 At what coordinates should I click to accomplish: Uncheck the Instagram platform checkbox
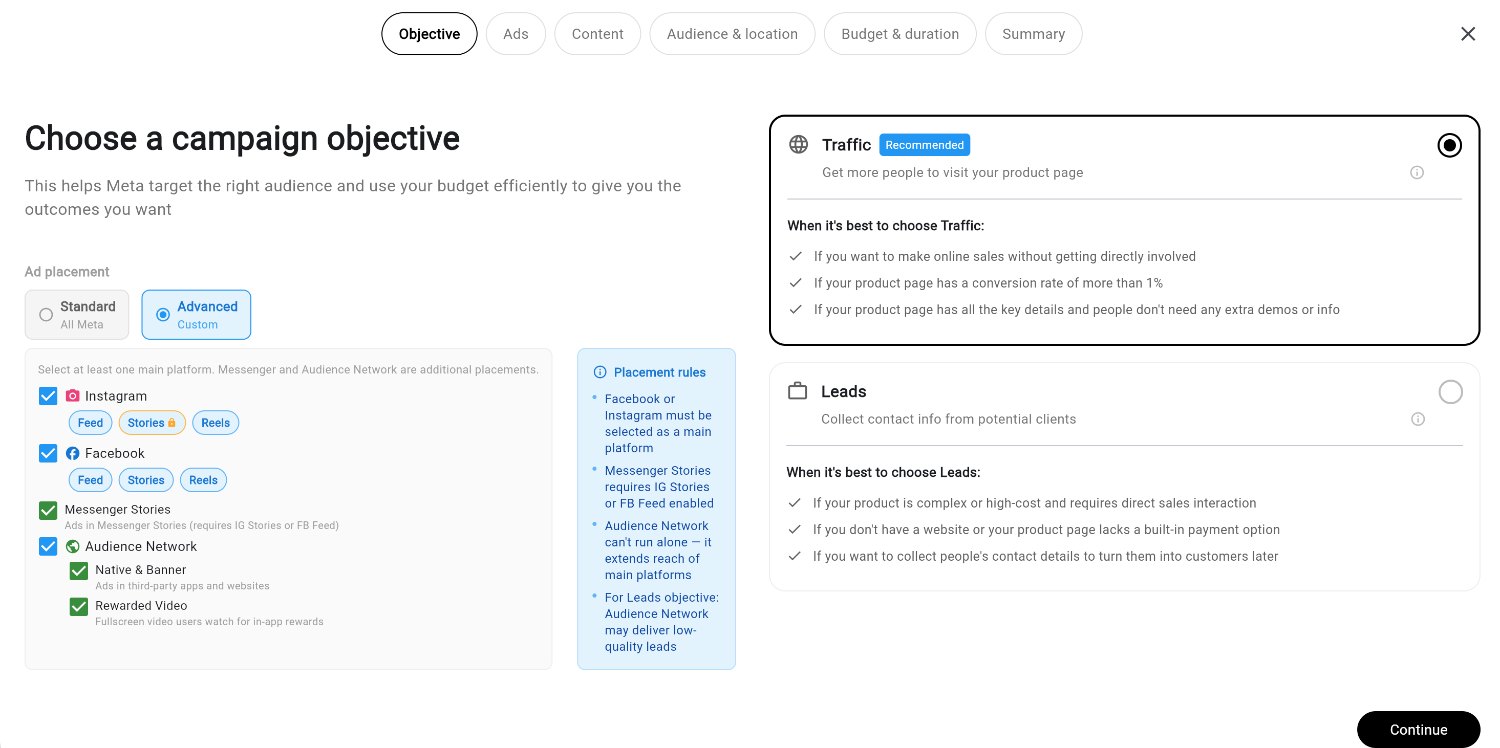click(x=48, y=396)
